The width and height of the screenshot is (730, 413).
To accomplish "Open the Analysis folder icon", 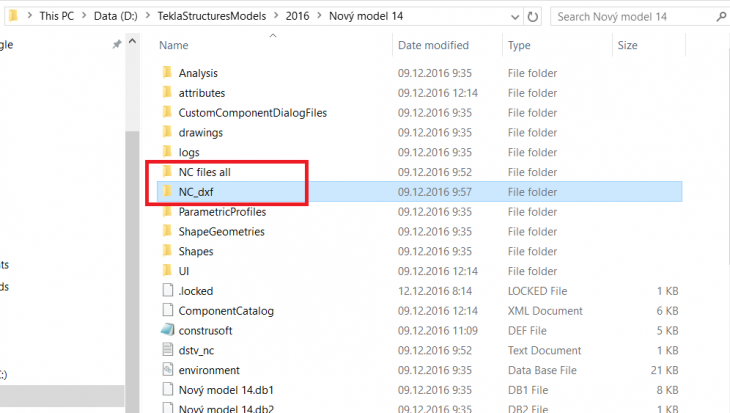I will click(168, 73).
